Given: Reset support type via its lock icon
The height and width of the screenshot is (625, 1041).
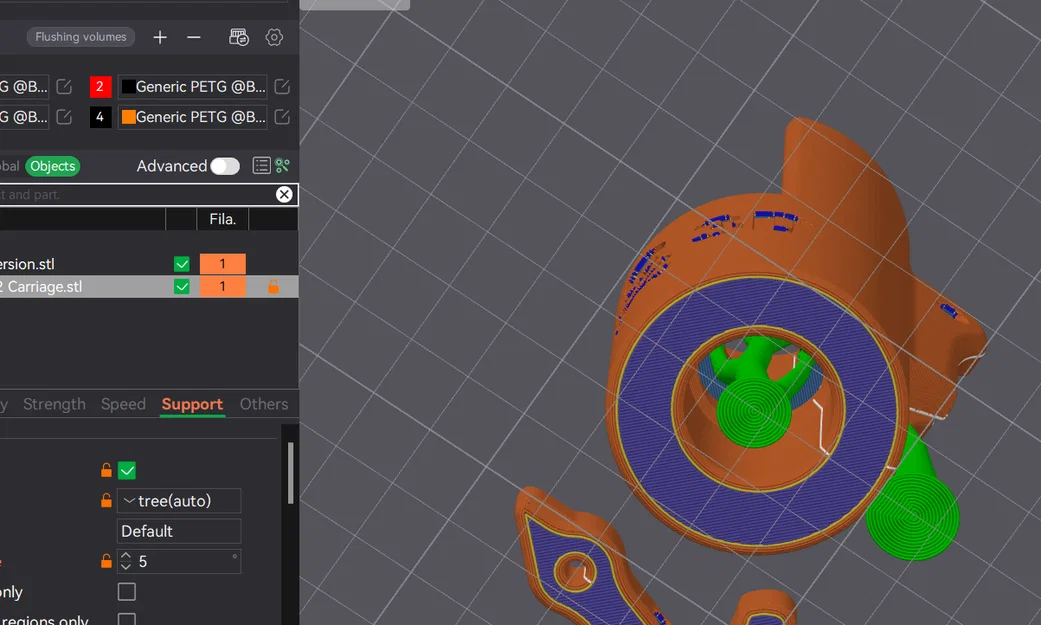Looking at the screenshot, I should point(106,500).
